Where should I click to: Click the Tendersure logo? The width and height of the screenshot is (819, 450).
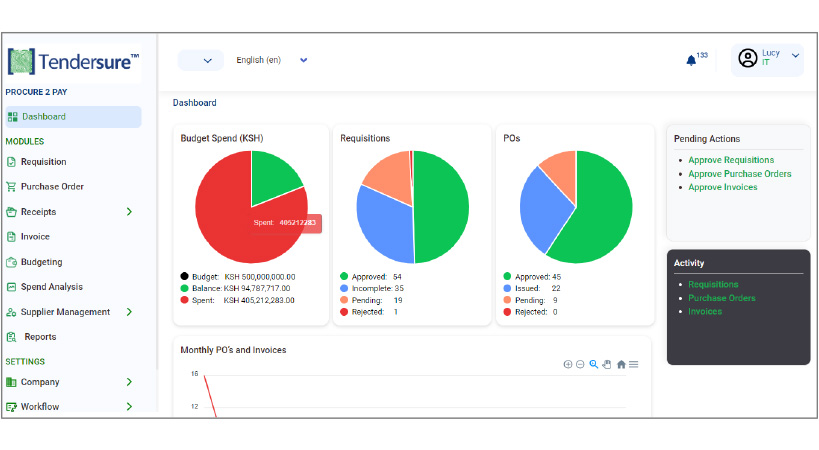coord(74,63)
